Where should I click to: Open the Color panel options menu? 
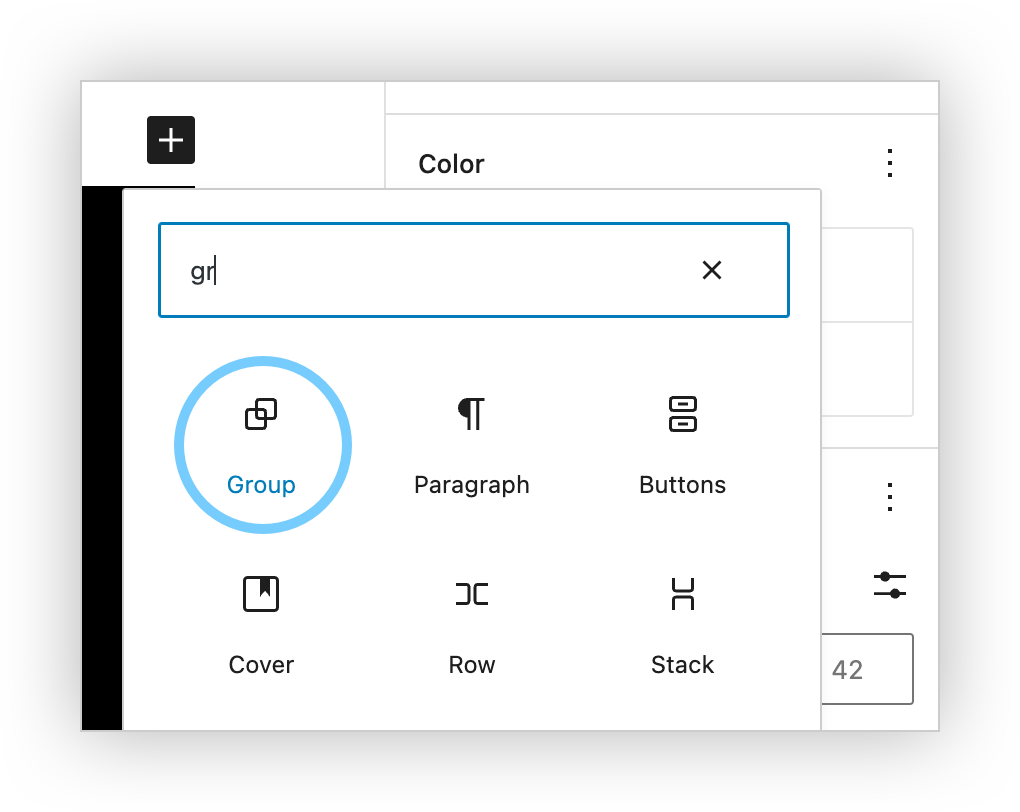pos(889,164)
